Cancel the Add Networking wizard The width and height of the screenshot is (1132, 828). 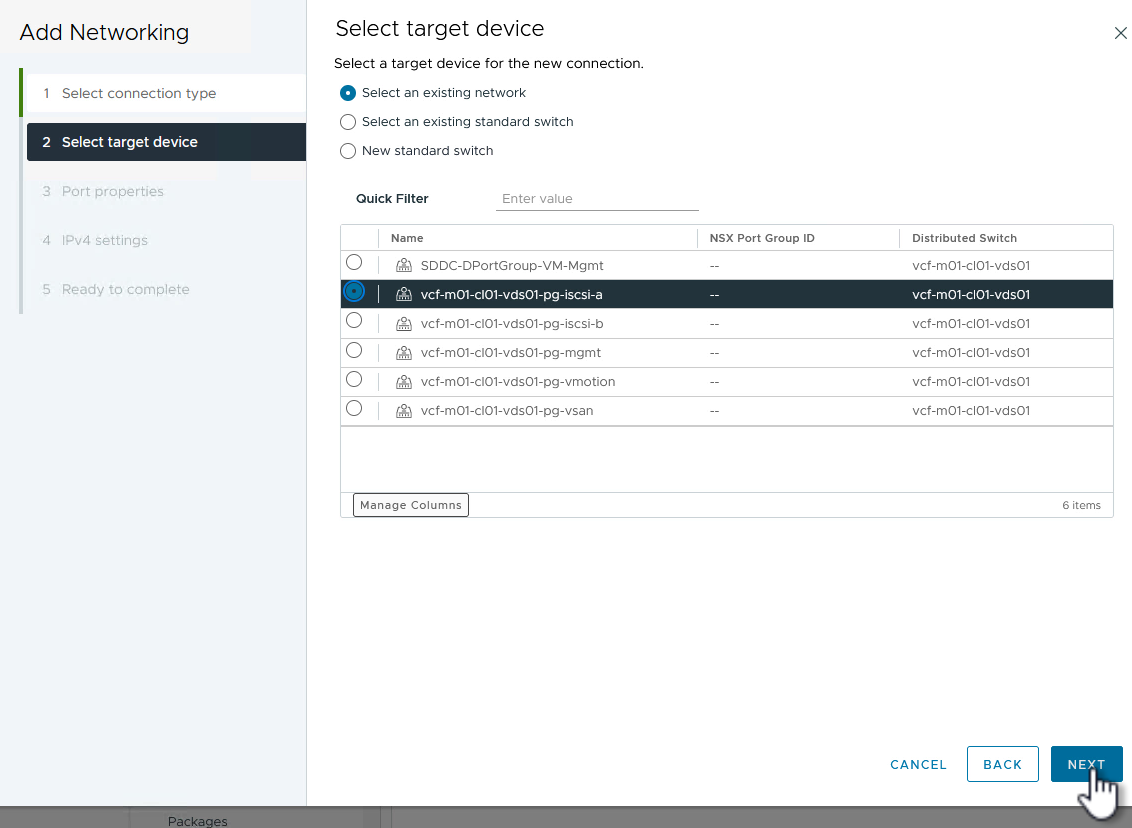[918, 764]
